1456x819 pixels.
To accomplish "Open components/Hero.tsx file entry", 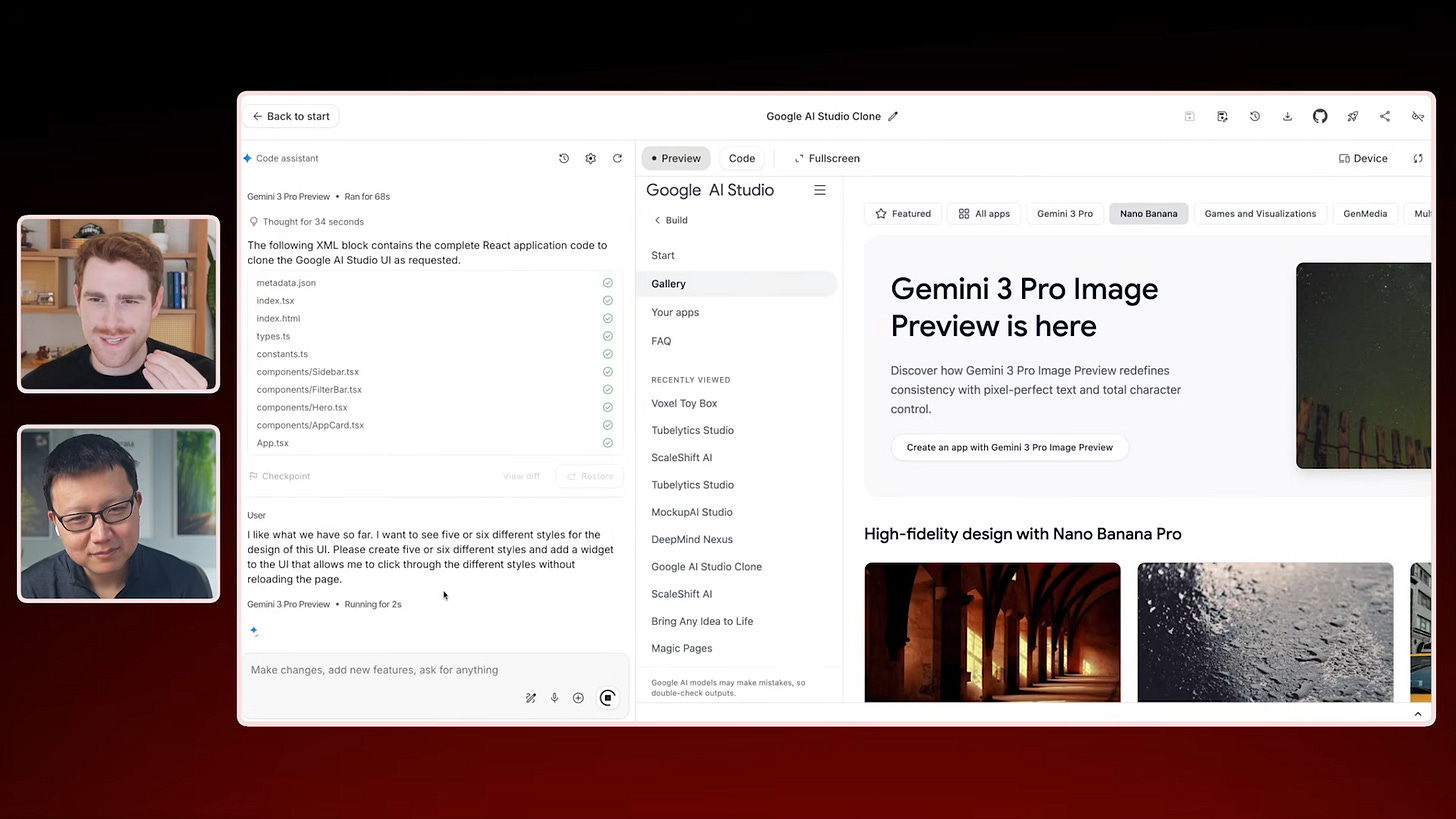I will point(434,408).
